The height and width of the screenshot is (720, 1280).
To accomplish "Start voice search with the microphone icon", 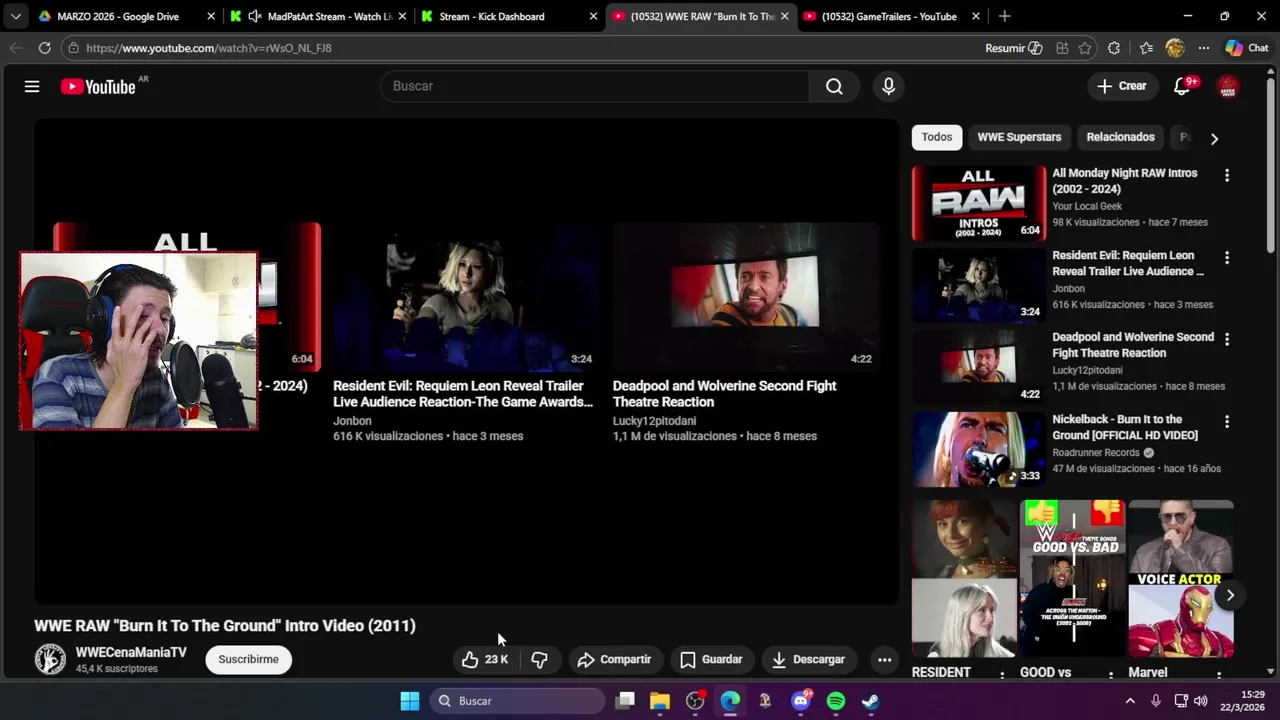I will point(888,86).
